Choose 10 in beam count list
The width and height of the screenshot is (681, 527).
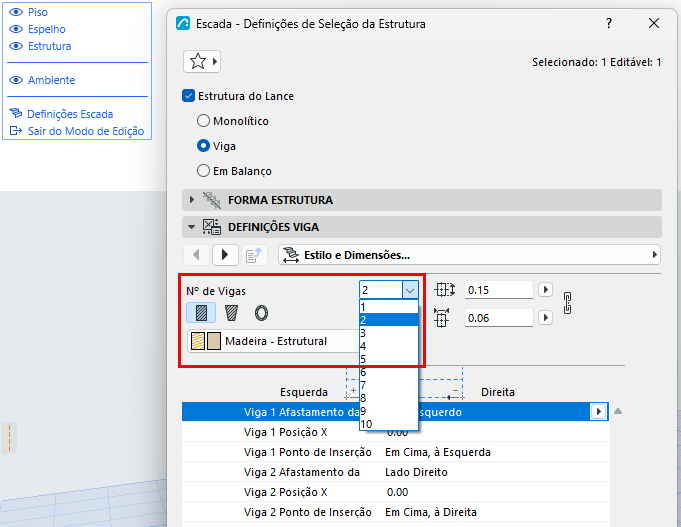(389, 424)
